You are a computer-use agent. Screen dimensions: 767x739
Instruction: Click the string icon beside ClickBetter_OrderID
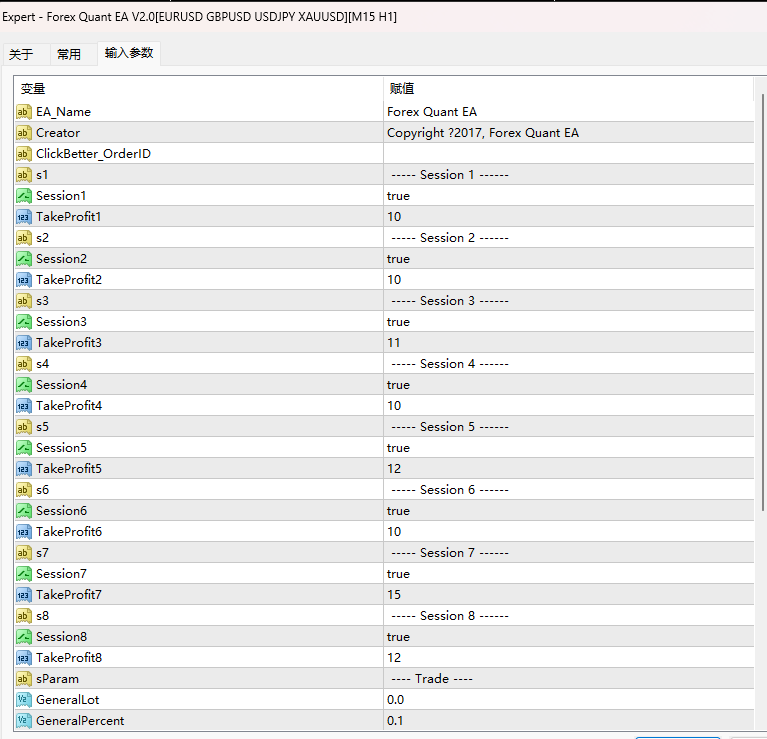(23, 154)
